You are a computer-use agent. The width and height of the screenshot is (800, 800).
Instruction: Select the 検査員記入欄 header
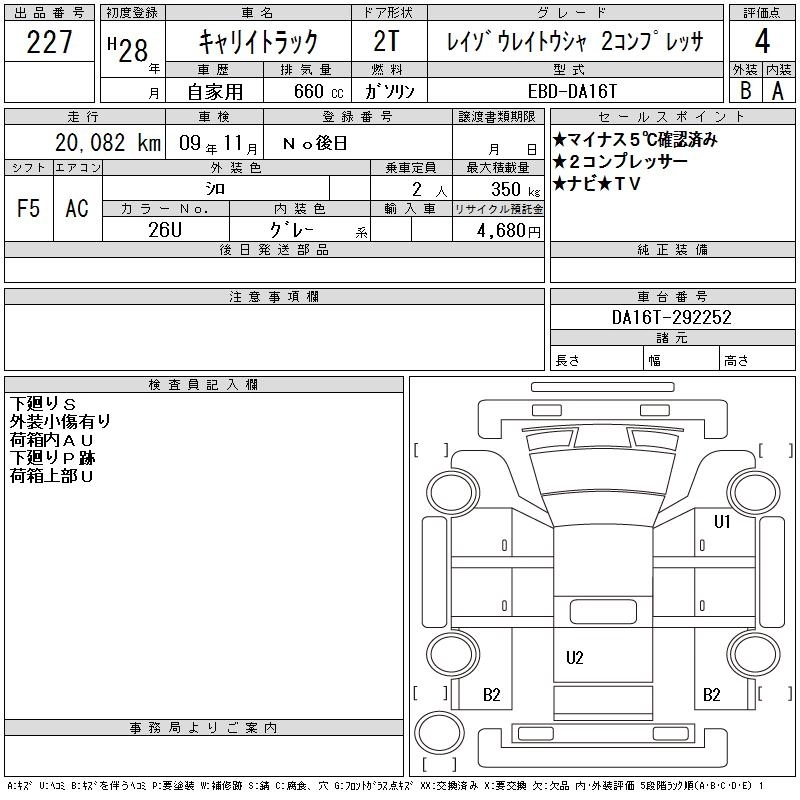[204, 385]
